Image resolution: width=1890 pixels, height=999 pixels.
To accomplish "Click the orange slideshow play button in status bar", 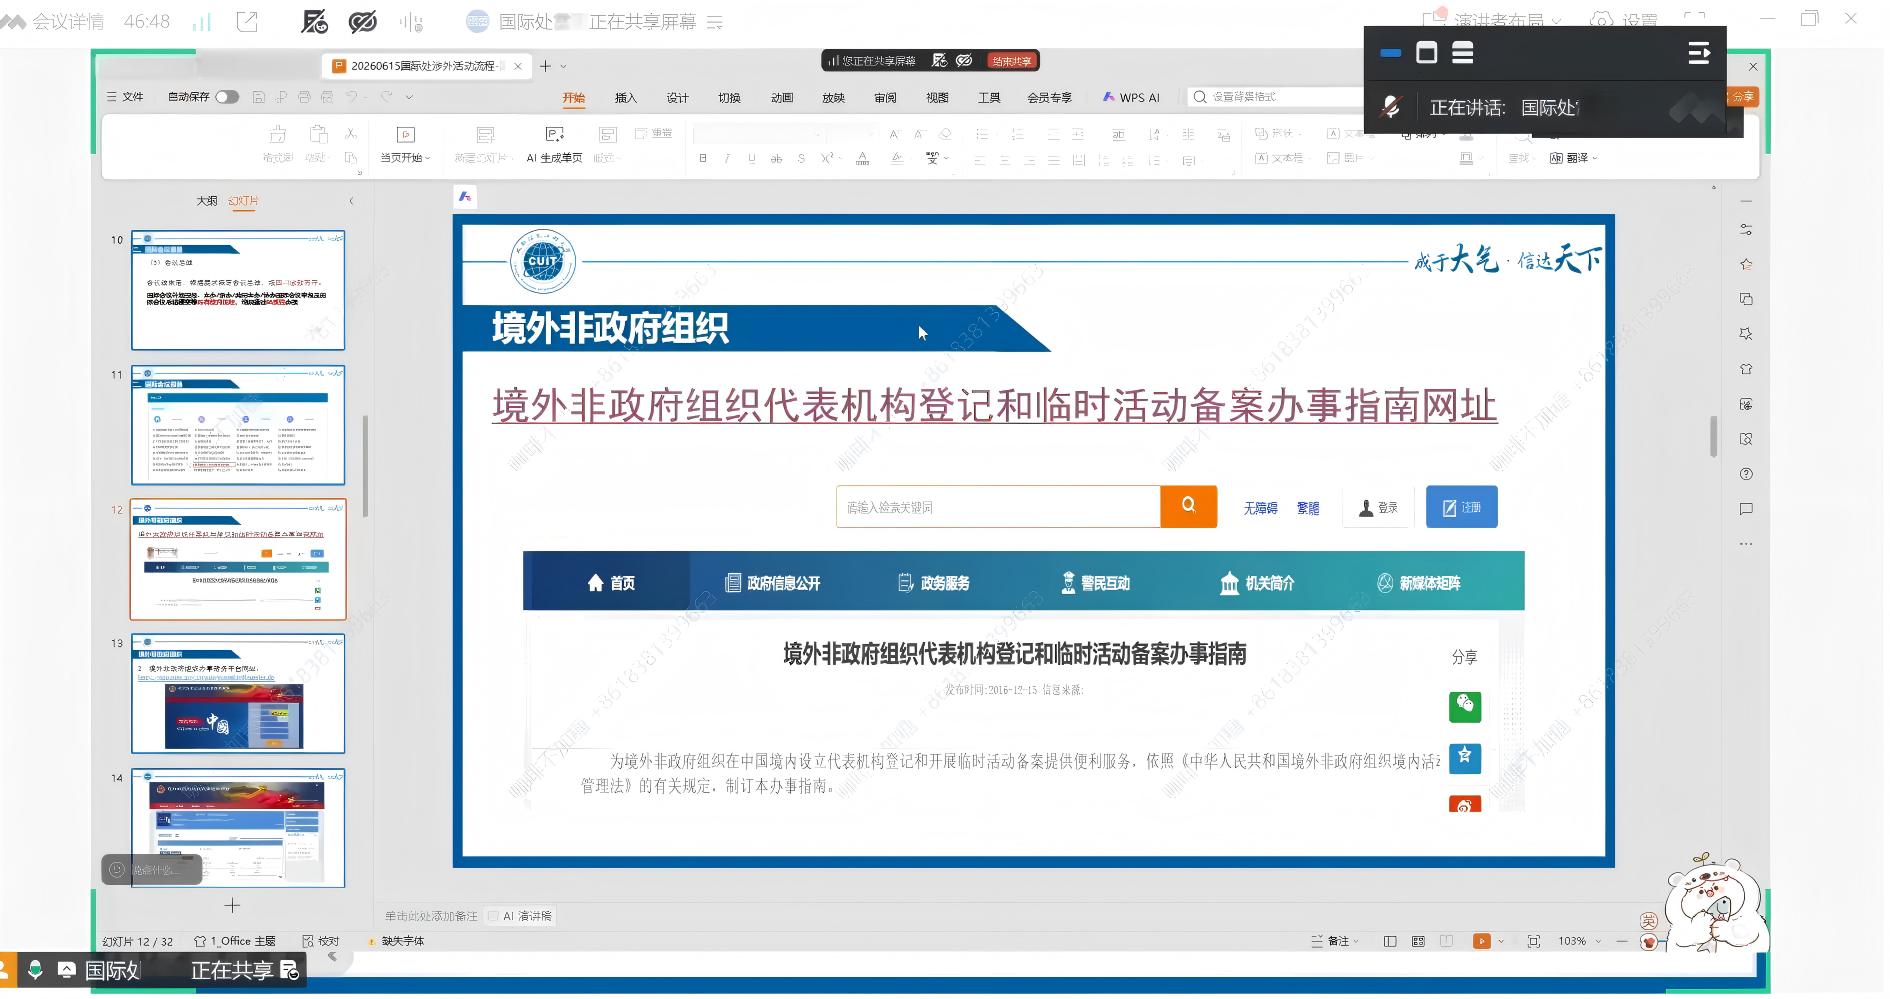I will (x=1482, y=941).
